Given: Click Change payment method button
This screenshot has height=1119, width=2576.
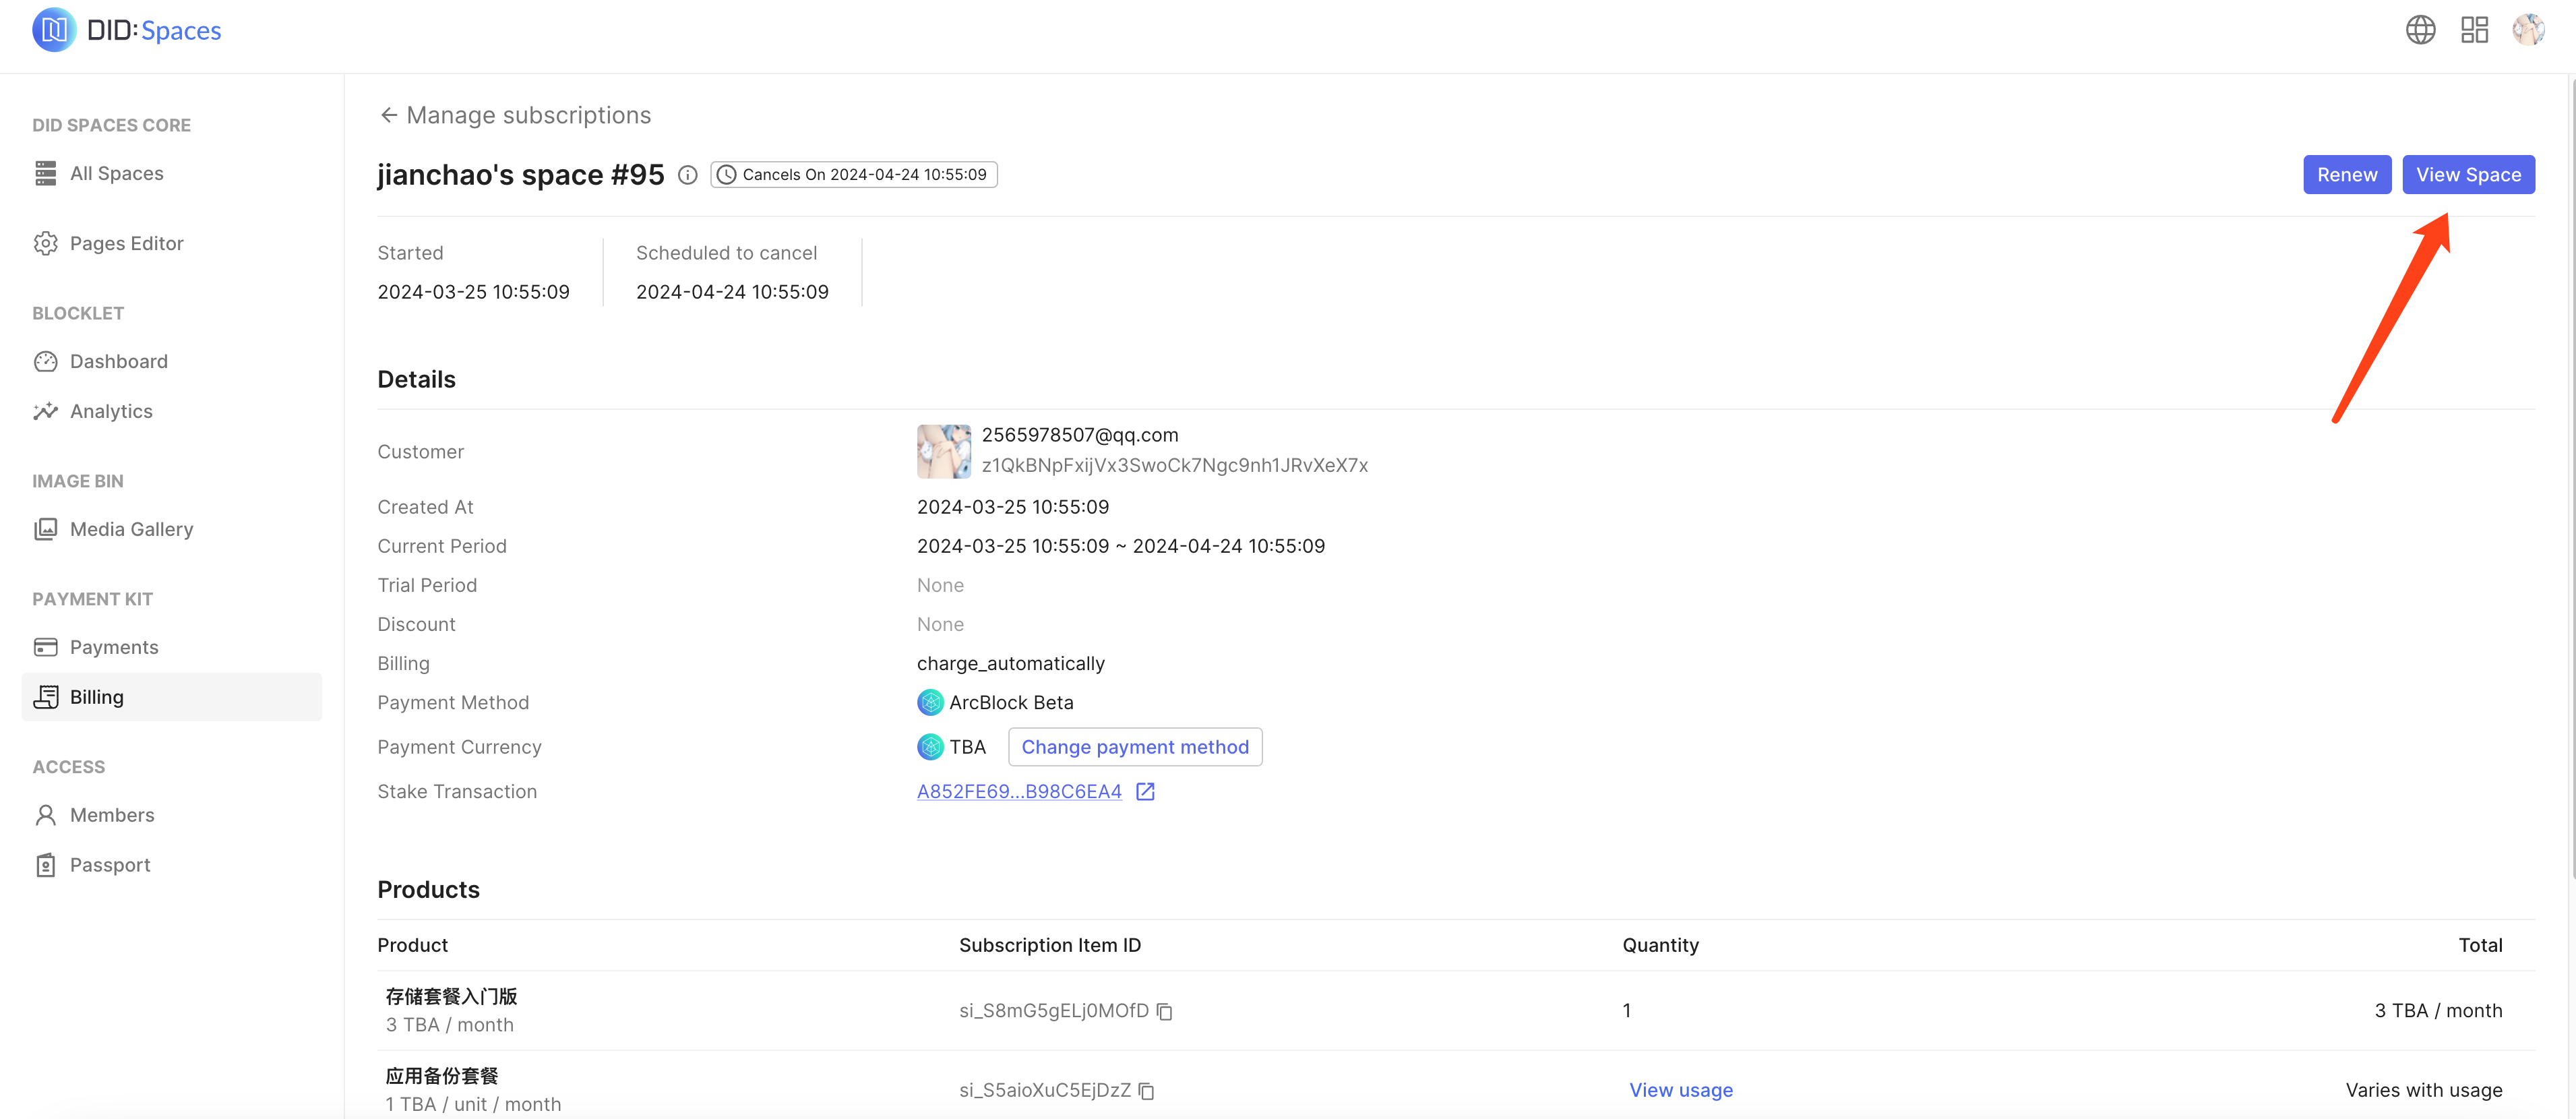Looking at the screenshot, I should pyautogui.click(x=1134, y=747).
